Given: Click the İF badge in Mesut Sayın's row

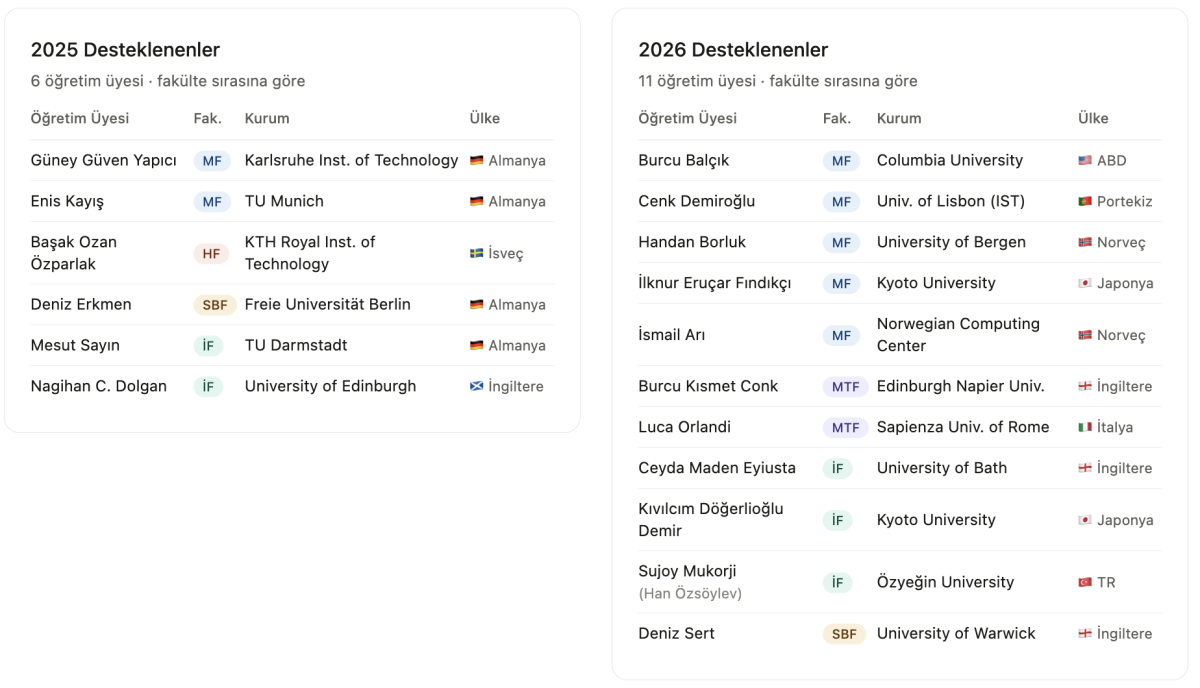Looking at the screenshot, I should tap(208, 346).
